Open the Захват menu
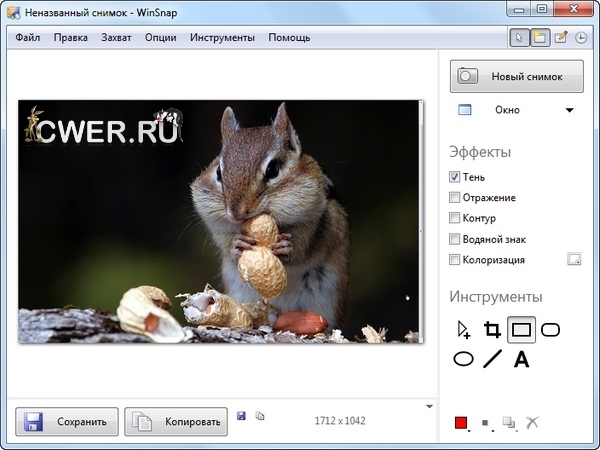This screenshot has height=450, width=600. (122, 38)
